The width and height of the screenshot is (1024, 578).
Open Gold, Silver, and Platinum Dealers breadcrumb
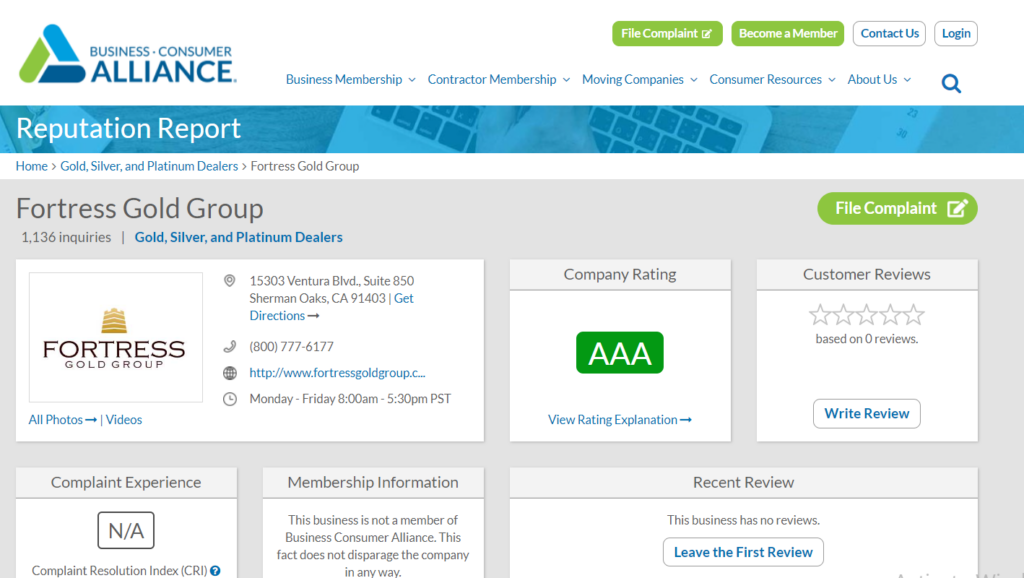pyautogui.click(x=149, y=166)
